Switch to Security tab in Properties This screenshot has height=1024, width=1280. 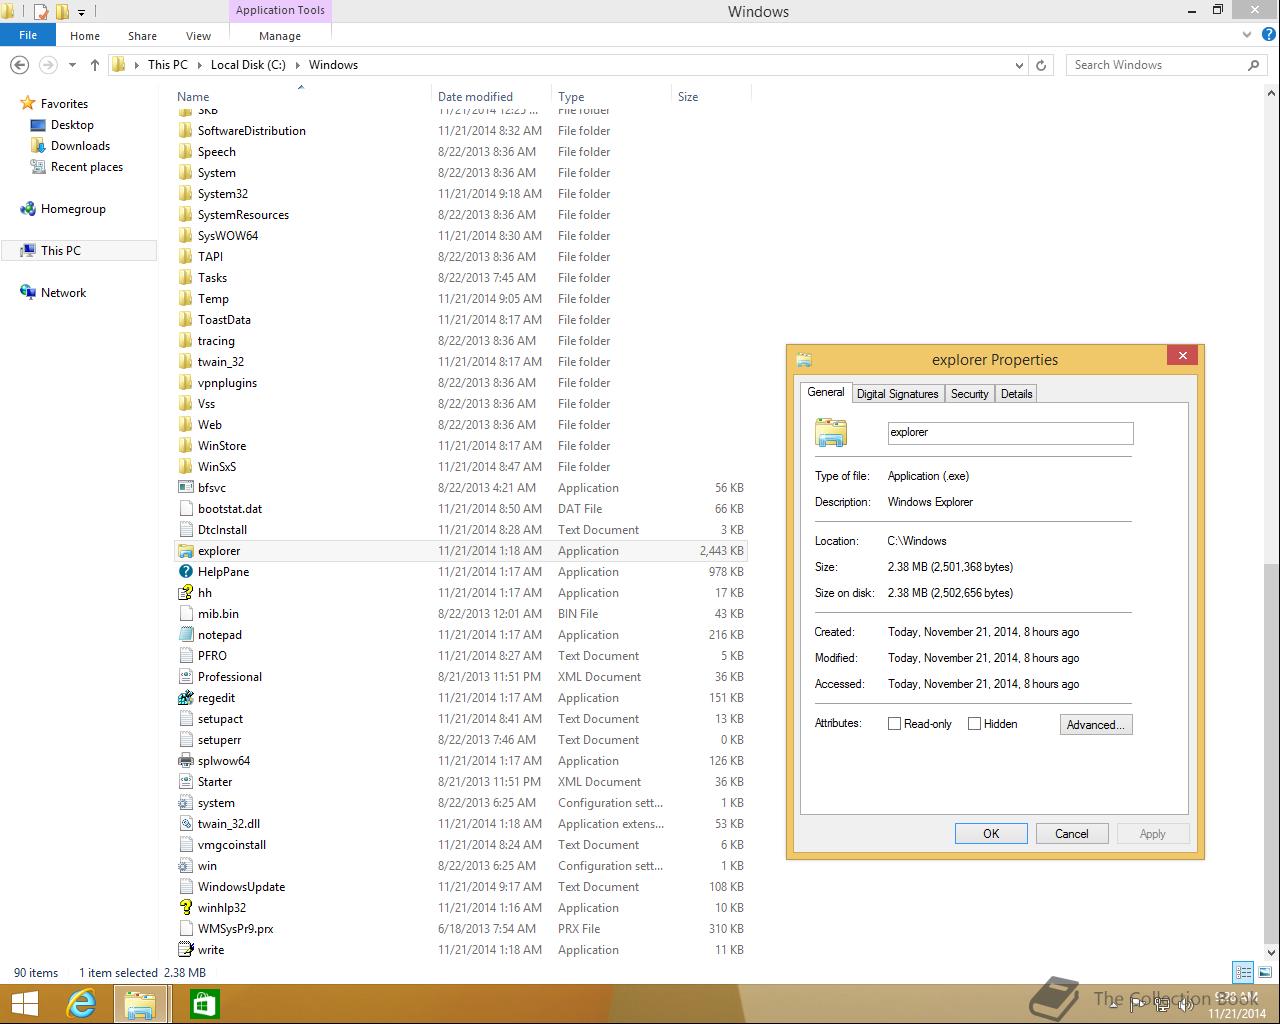click(x=970, y=394)
